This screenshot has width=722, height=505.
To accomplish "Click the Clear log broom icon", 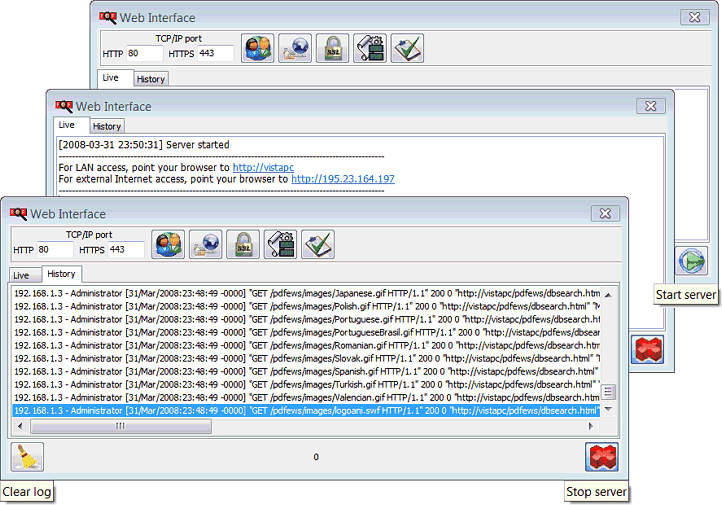I will click(27, 458).
